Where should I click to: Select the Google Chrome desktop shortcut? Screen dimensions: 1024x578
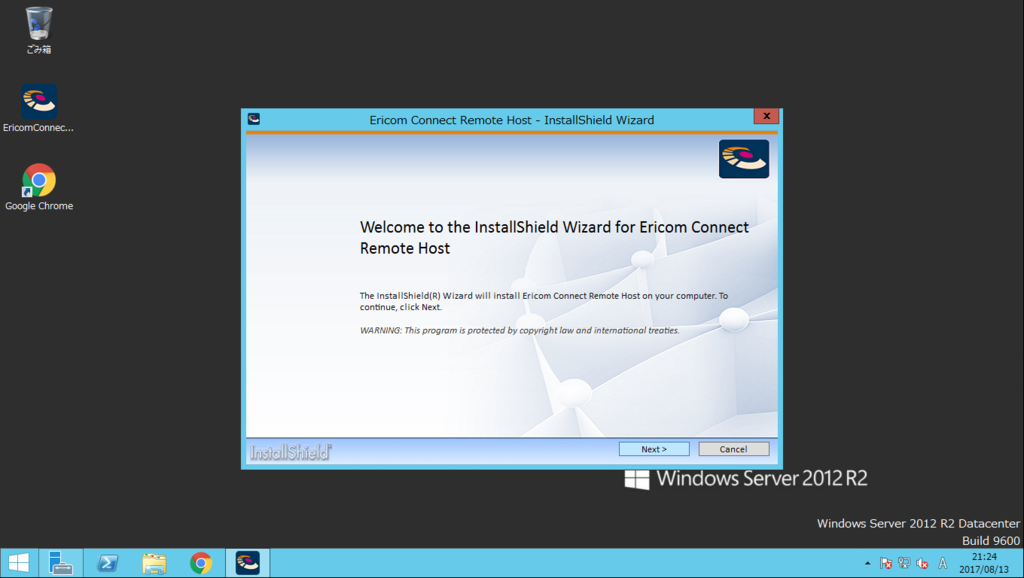39,187
